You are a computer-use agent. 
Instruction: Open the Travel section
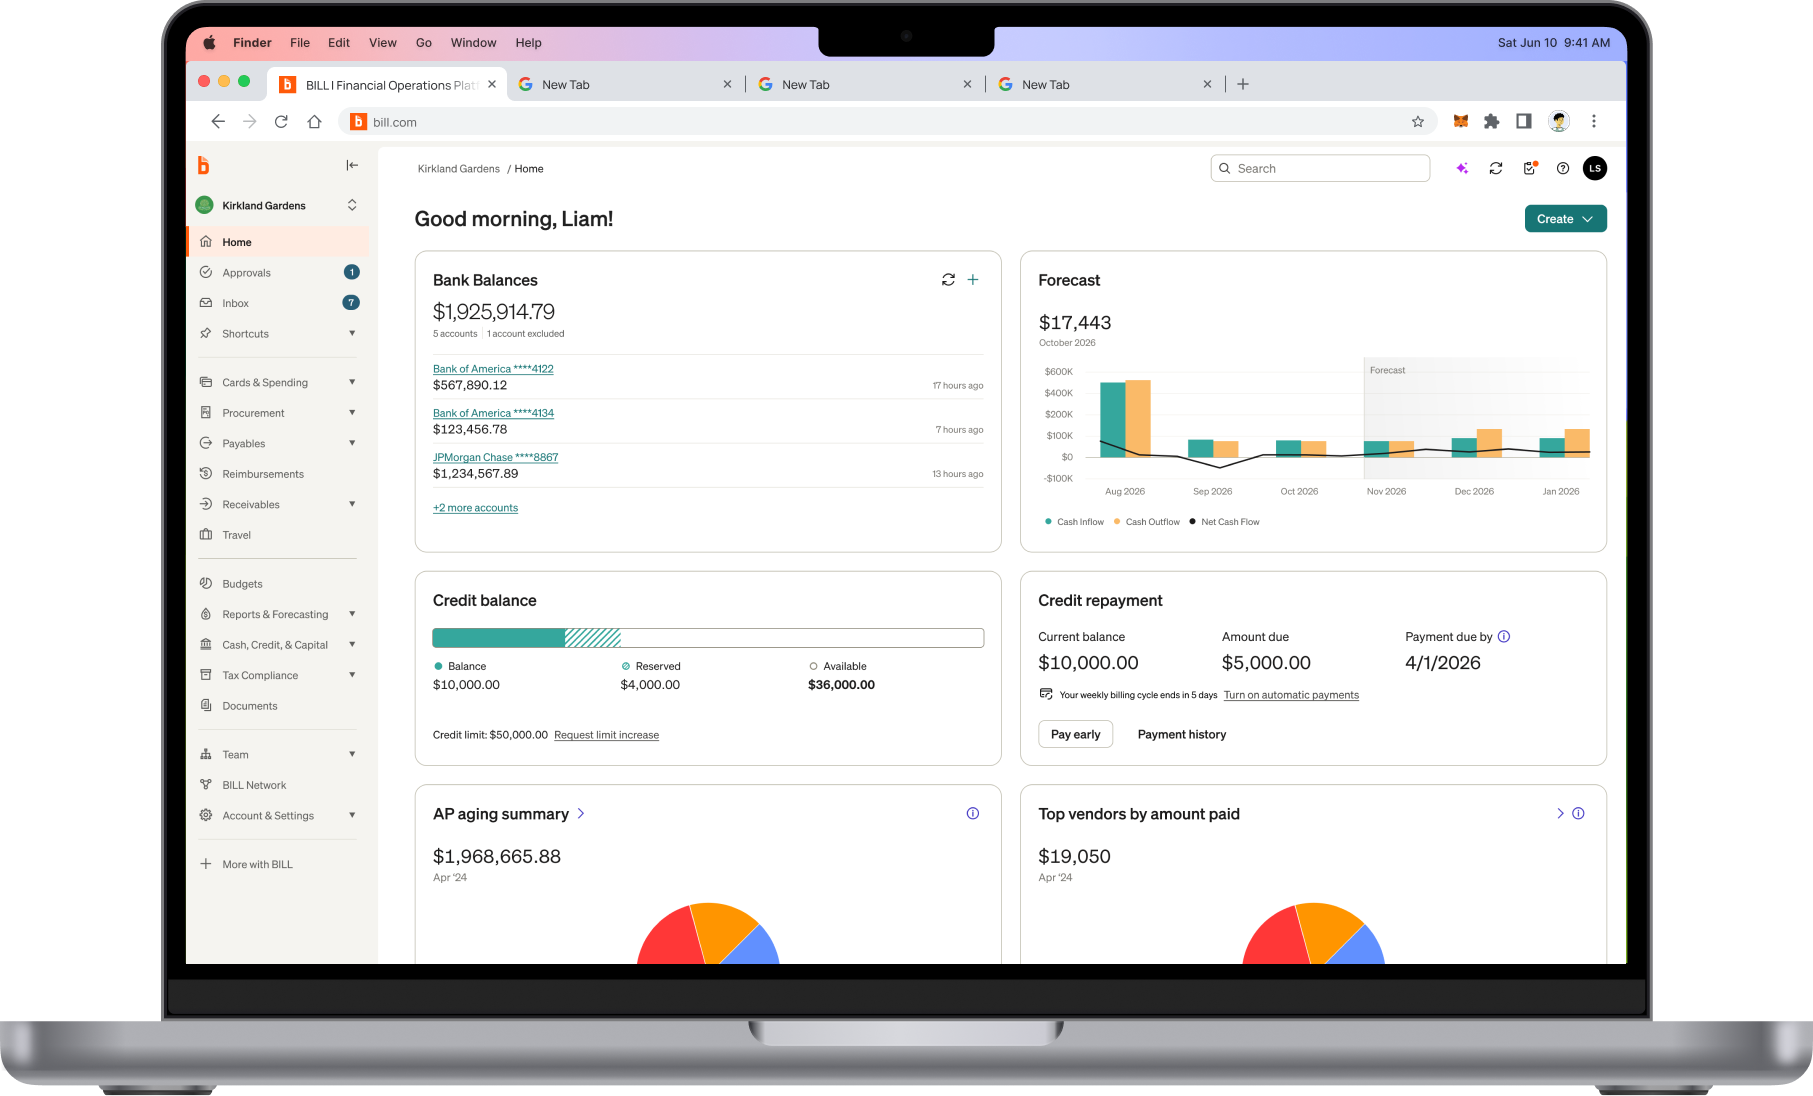coord(238,535)
